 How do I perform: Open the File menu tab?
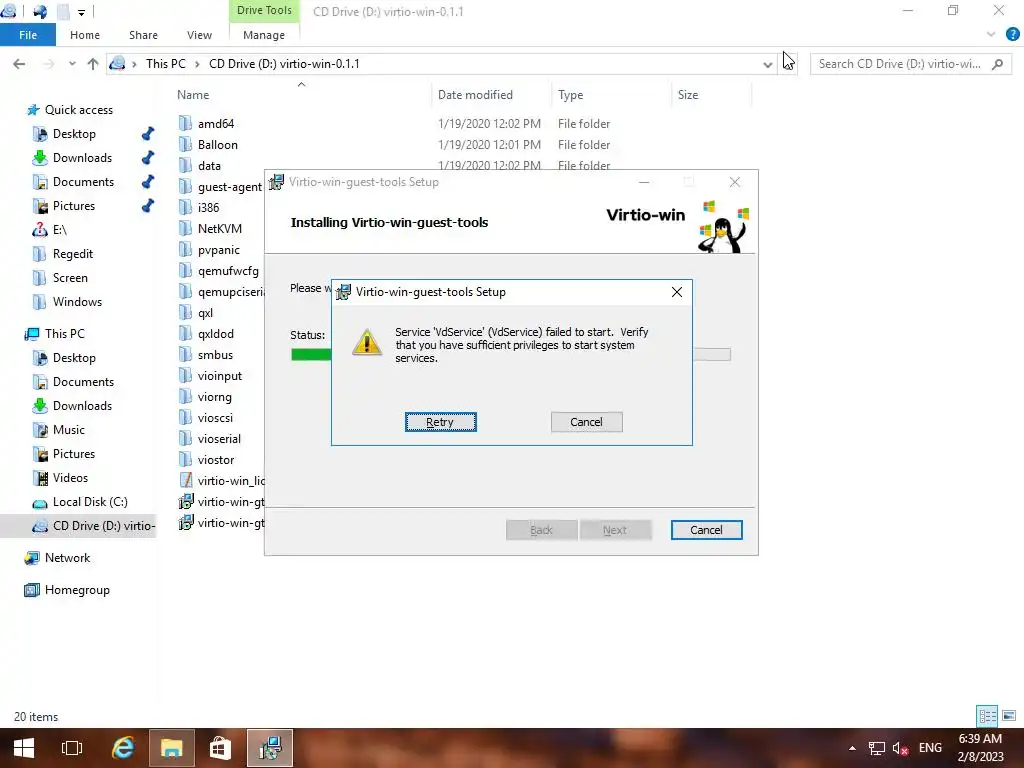(x=27, y=35)
